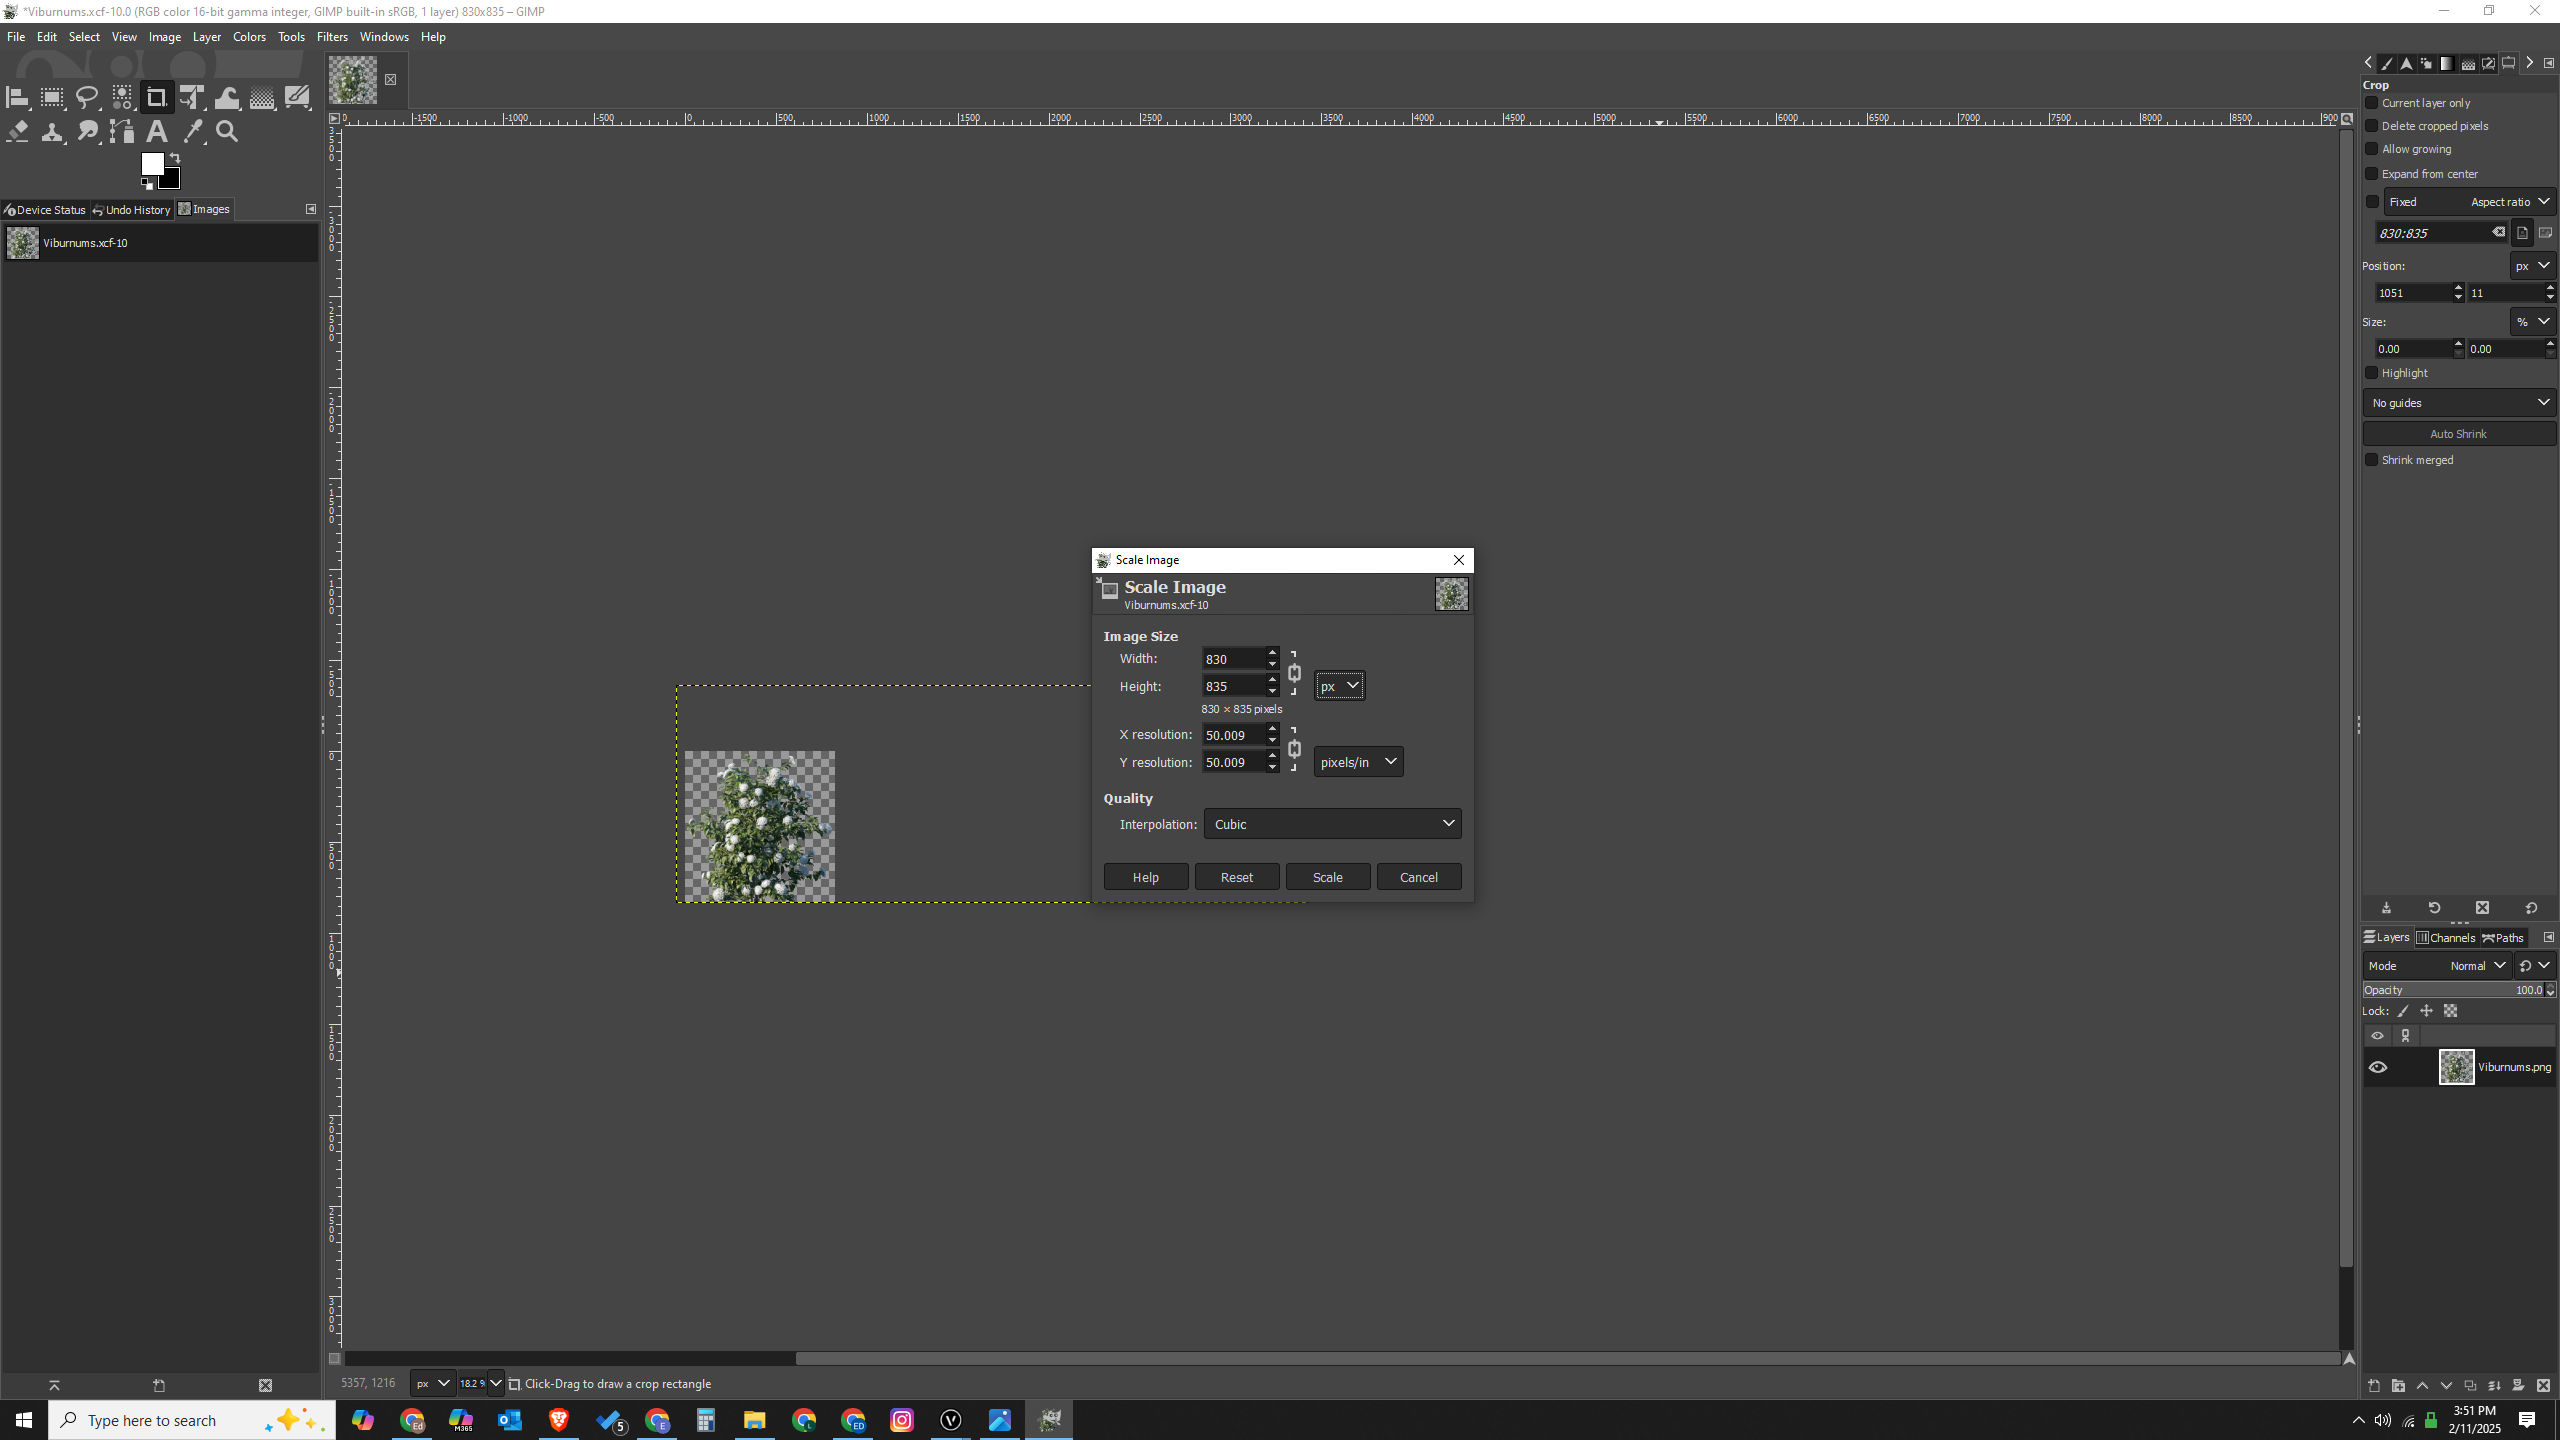The image size is (2560, 1440).
Task: Click the Auto Shrink button
Action: pos(2458,434)
